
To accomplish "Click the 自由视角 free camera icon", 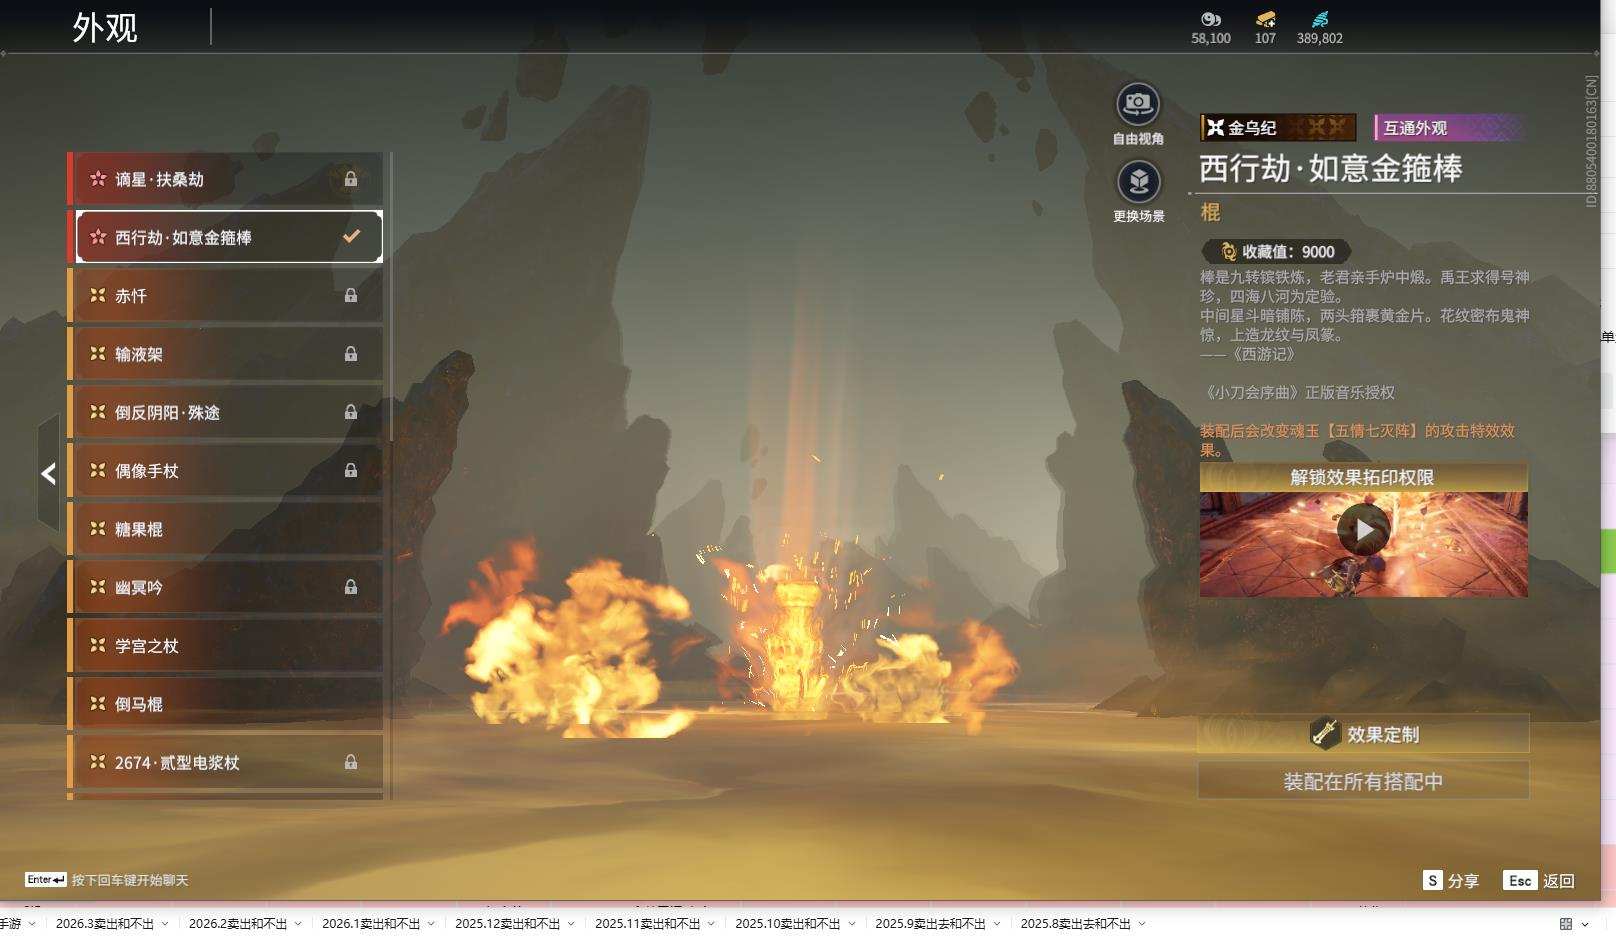I will click(1137, 104).
